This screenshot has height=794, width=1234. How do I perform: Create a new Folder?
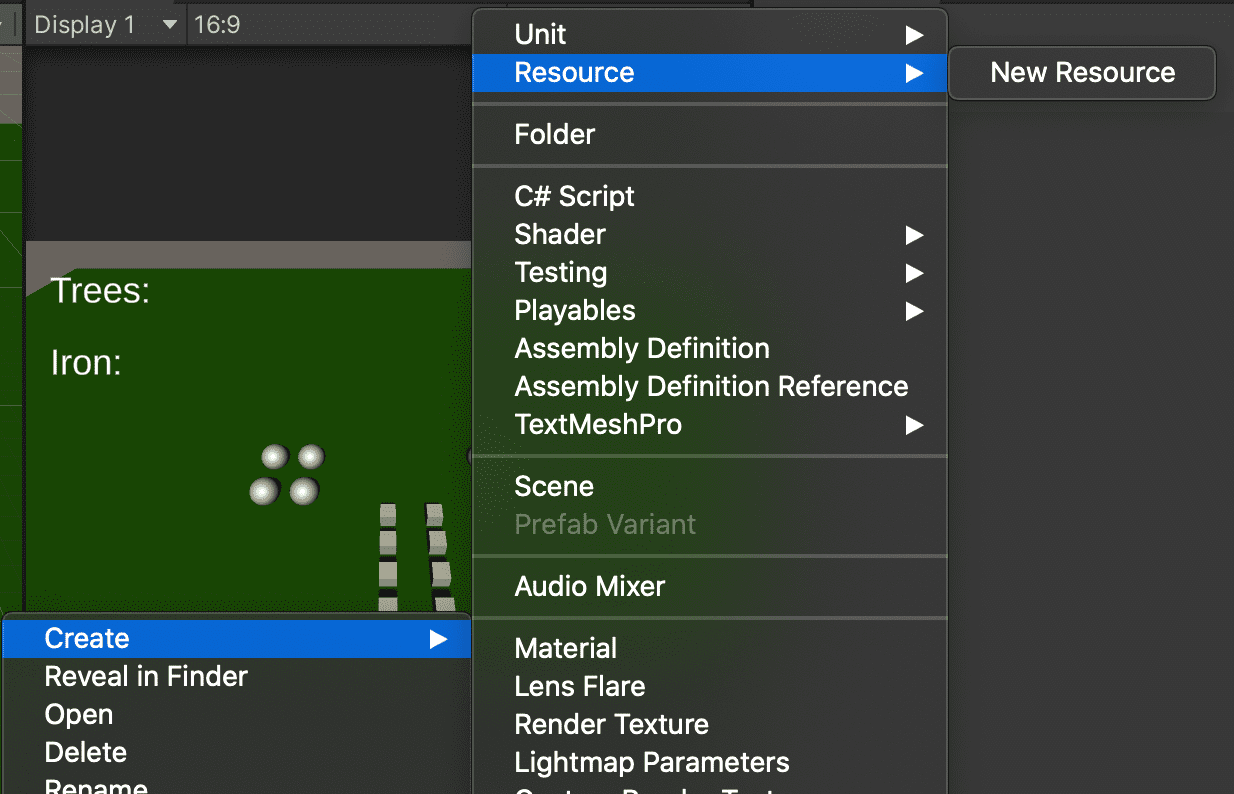pyautogui.click(x=709, y=134)
